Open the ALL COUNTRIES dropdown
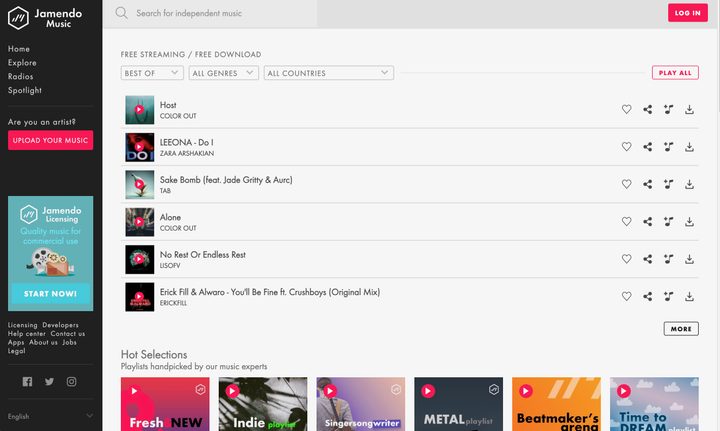The image size is (720, 431). [329, 73]
